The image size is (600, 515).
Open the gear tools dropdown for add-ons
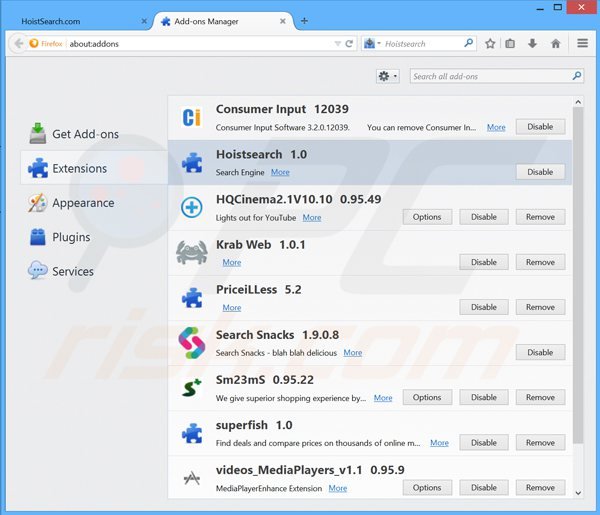pos(388,77)
